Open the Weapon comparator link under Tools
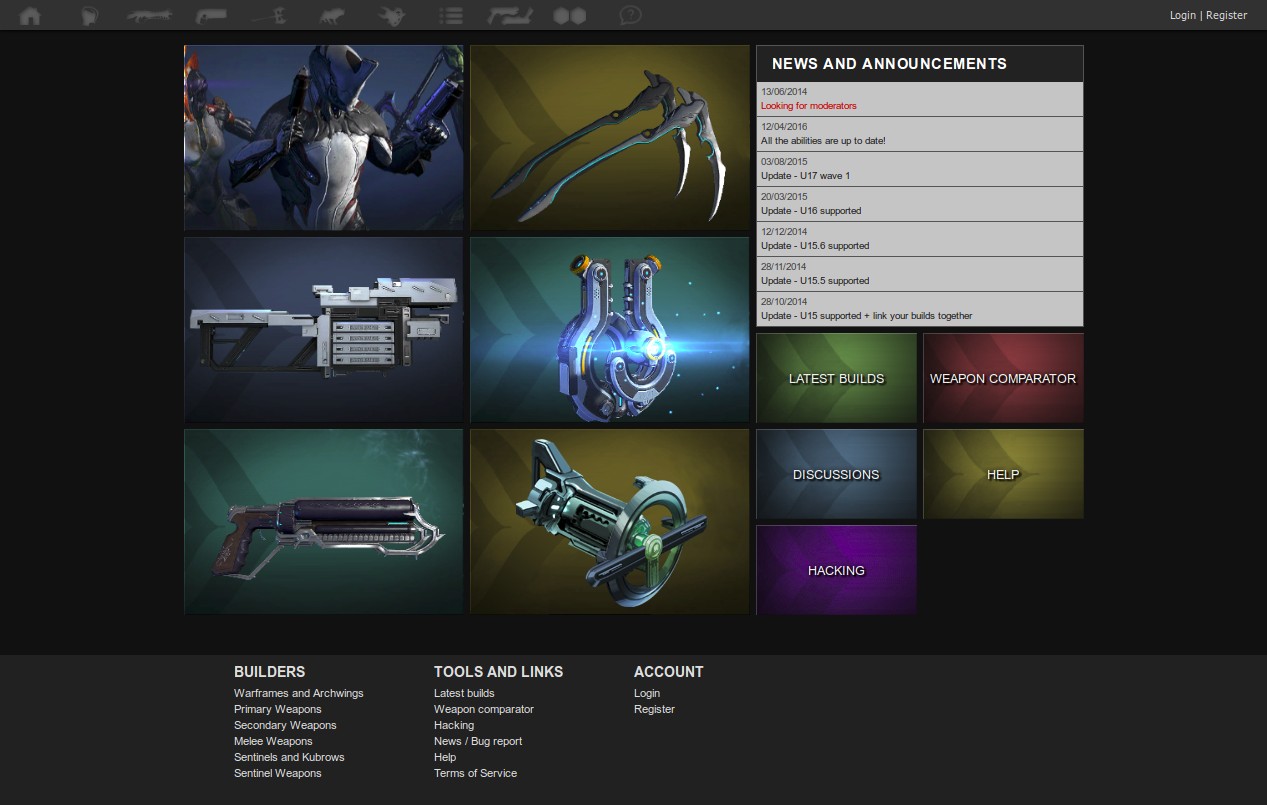 click(x=483, y=709)
